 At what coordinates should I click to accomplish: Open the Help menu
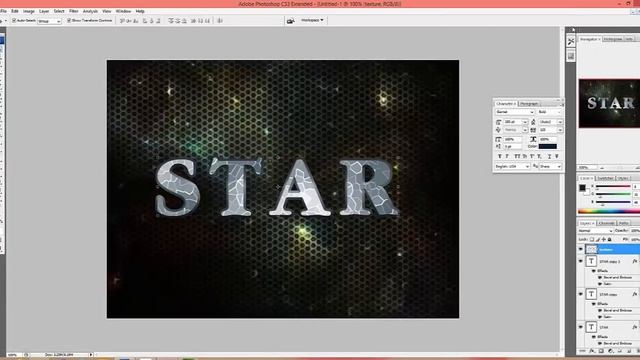coord(140,11)
